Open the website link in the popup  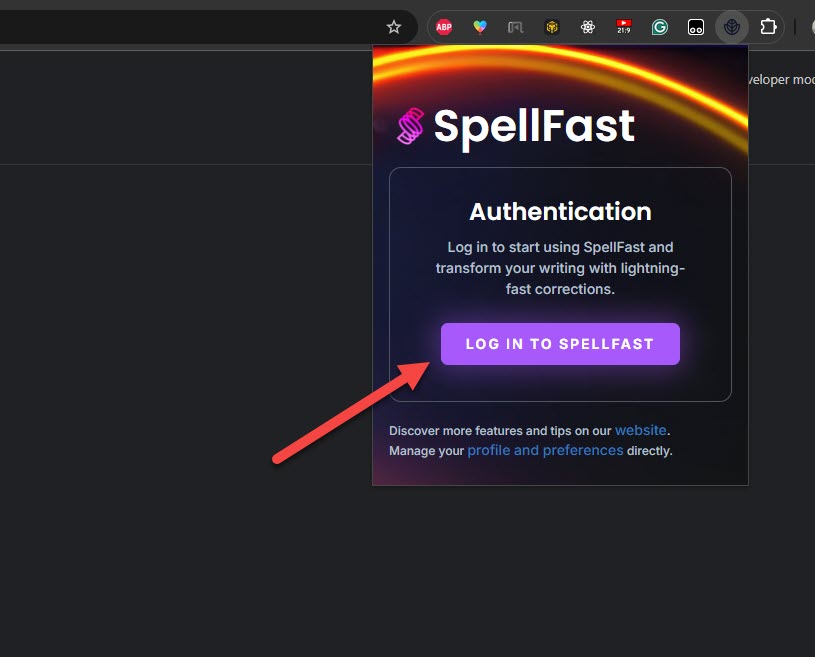tap(640, 430)
